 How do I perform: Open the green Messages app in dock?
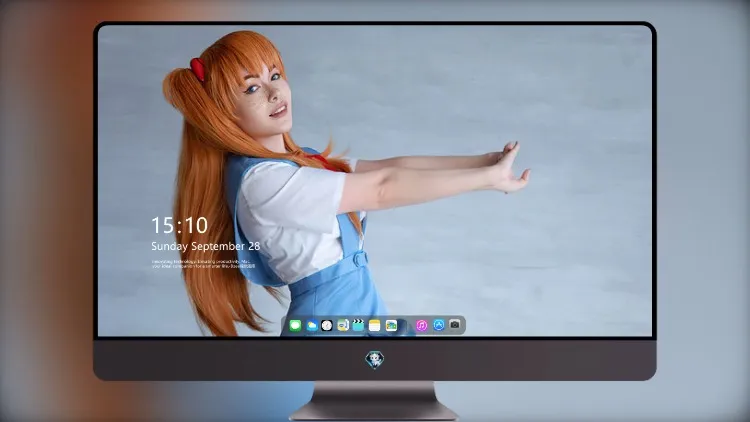tap(295, 326)
